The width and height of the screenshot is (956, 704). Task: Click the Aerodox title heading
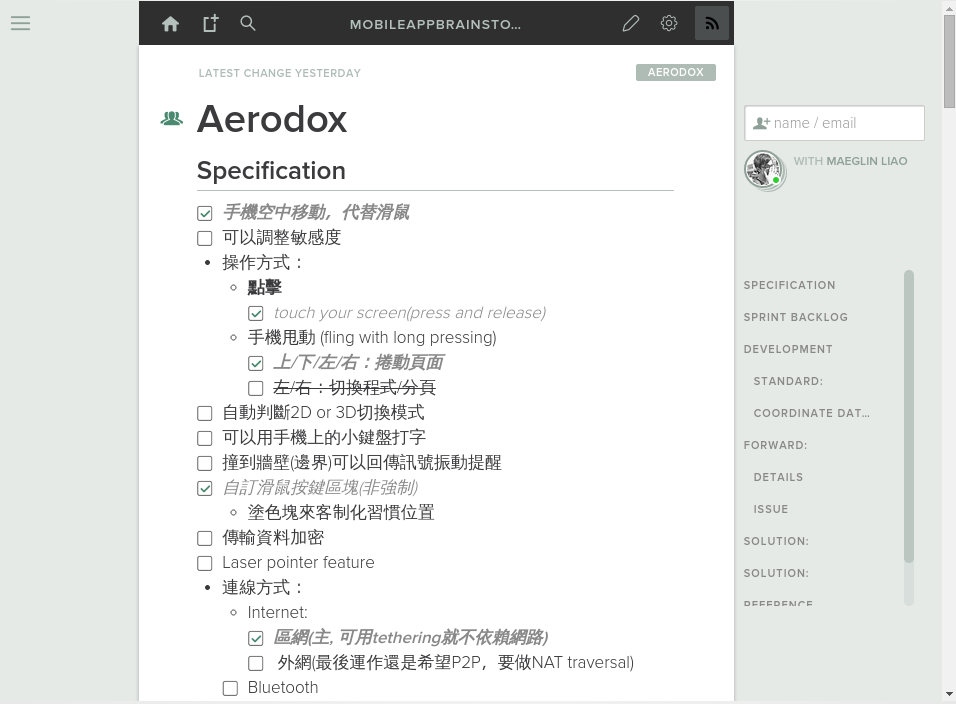pos(272,119)
